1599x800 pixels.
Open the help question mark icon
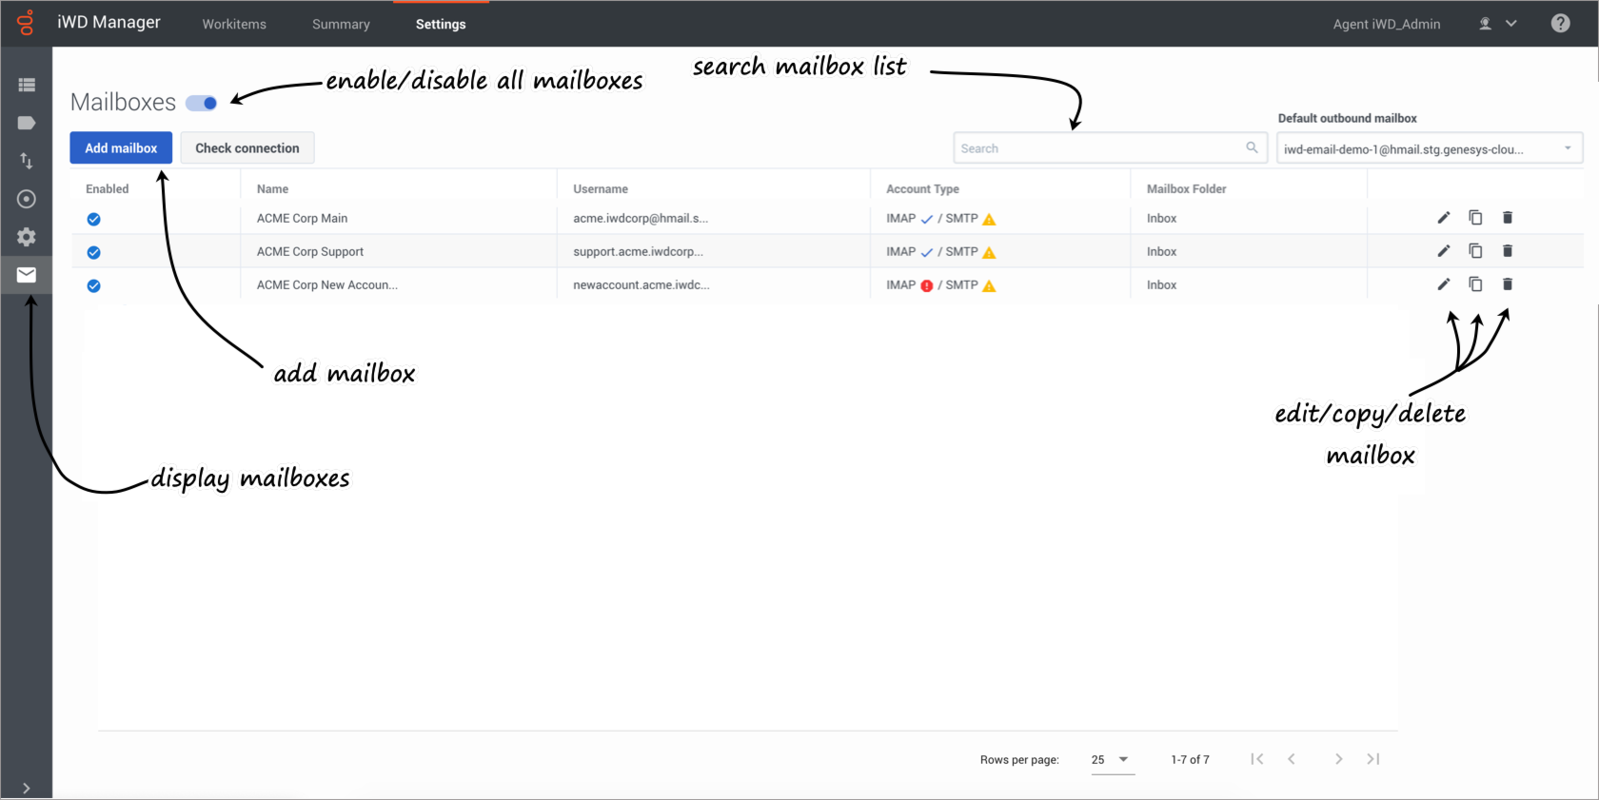[x=1560, y=23]
